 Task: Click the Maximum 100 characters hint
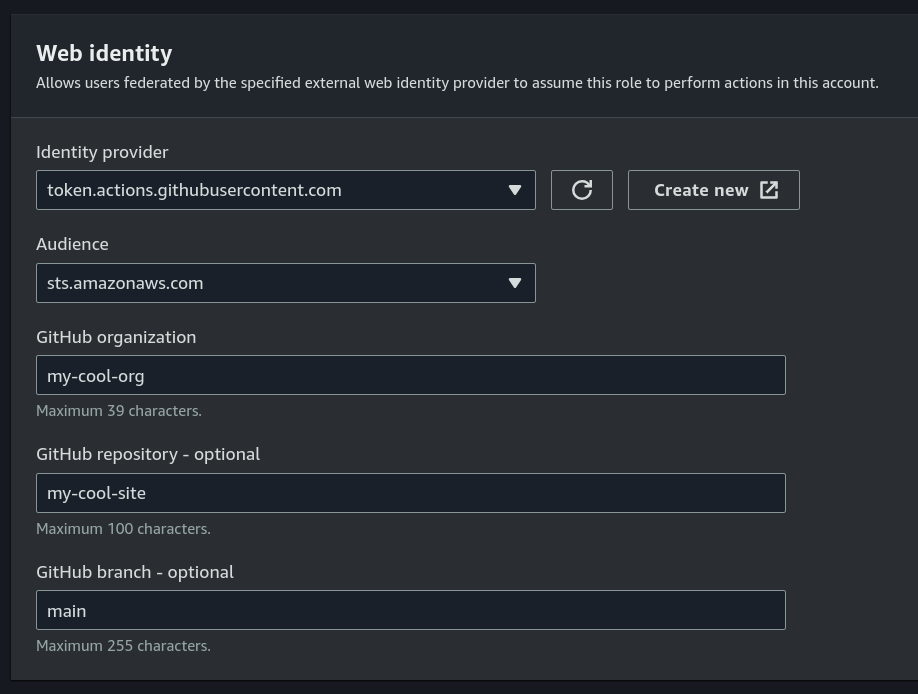(123, 529)
